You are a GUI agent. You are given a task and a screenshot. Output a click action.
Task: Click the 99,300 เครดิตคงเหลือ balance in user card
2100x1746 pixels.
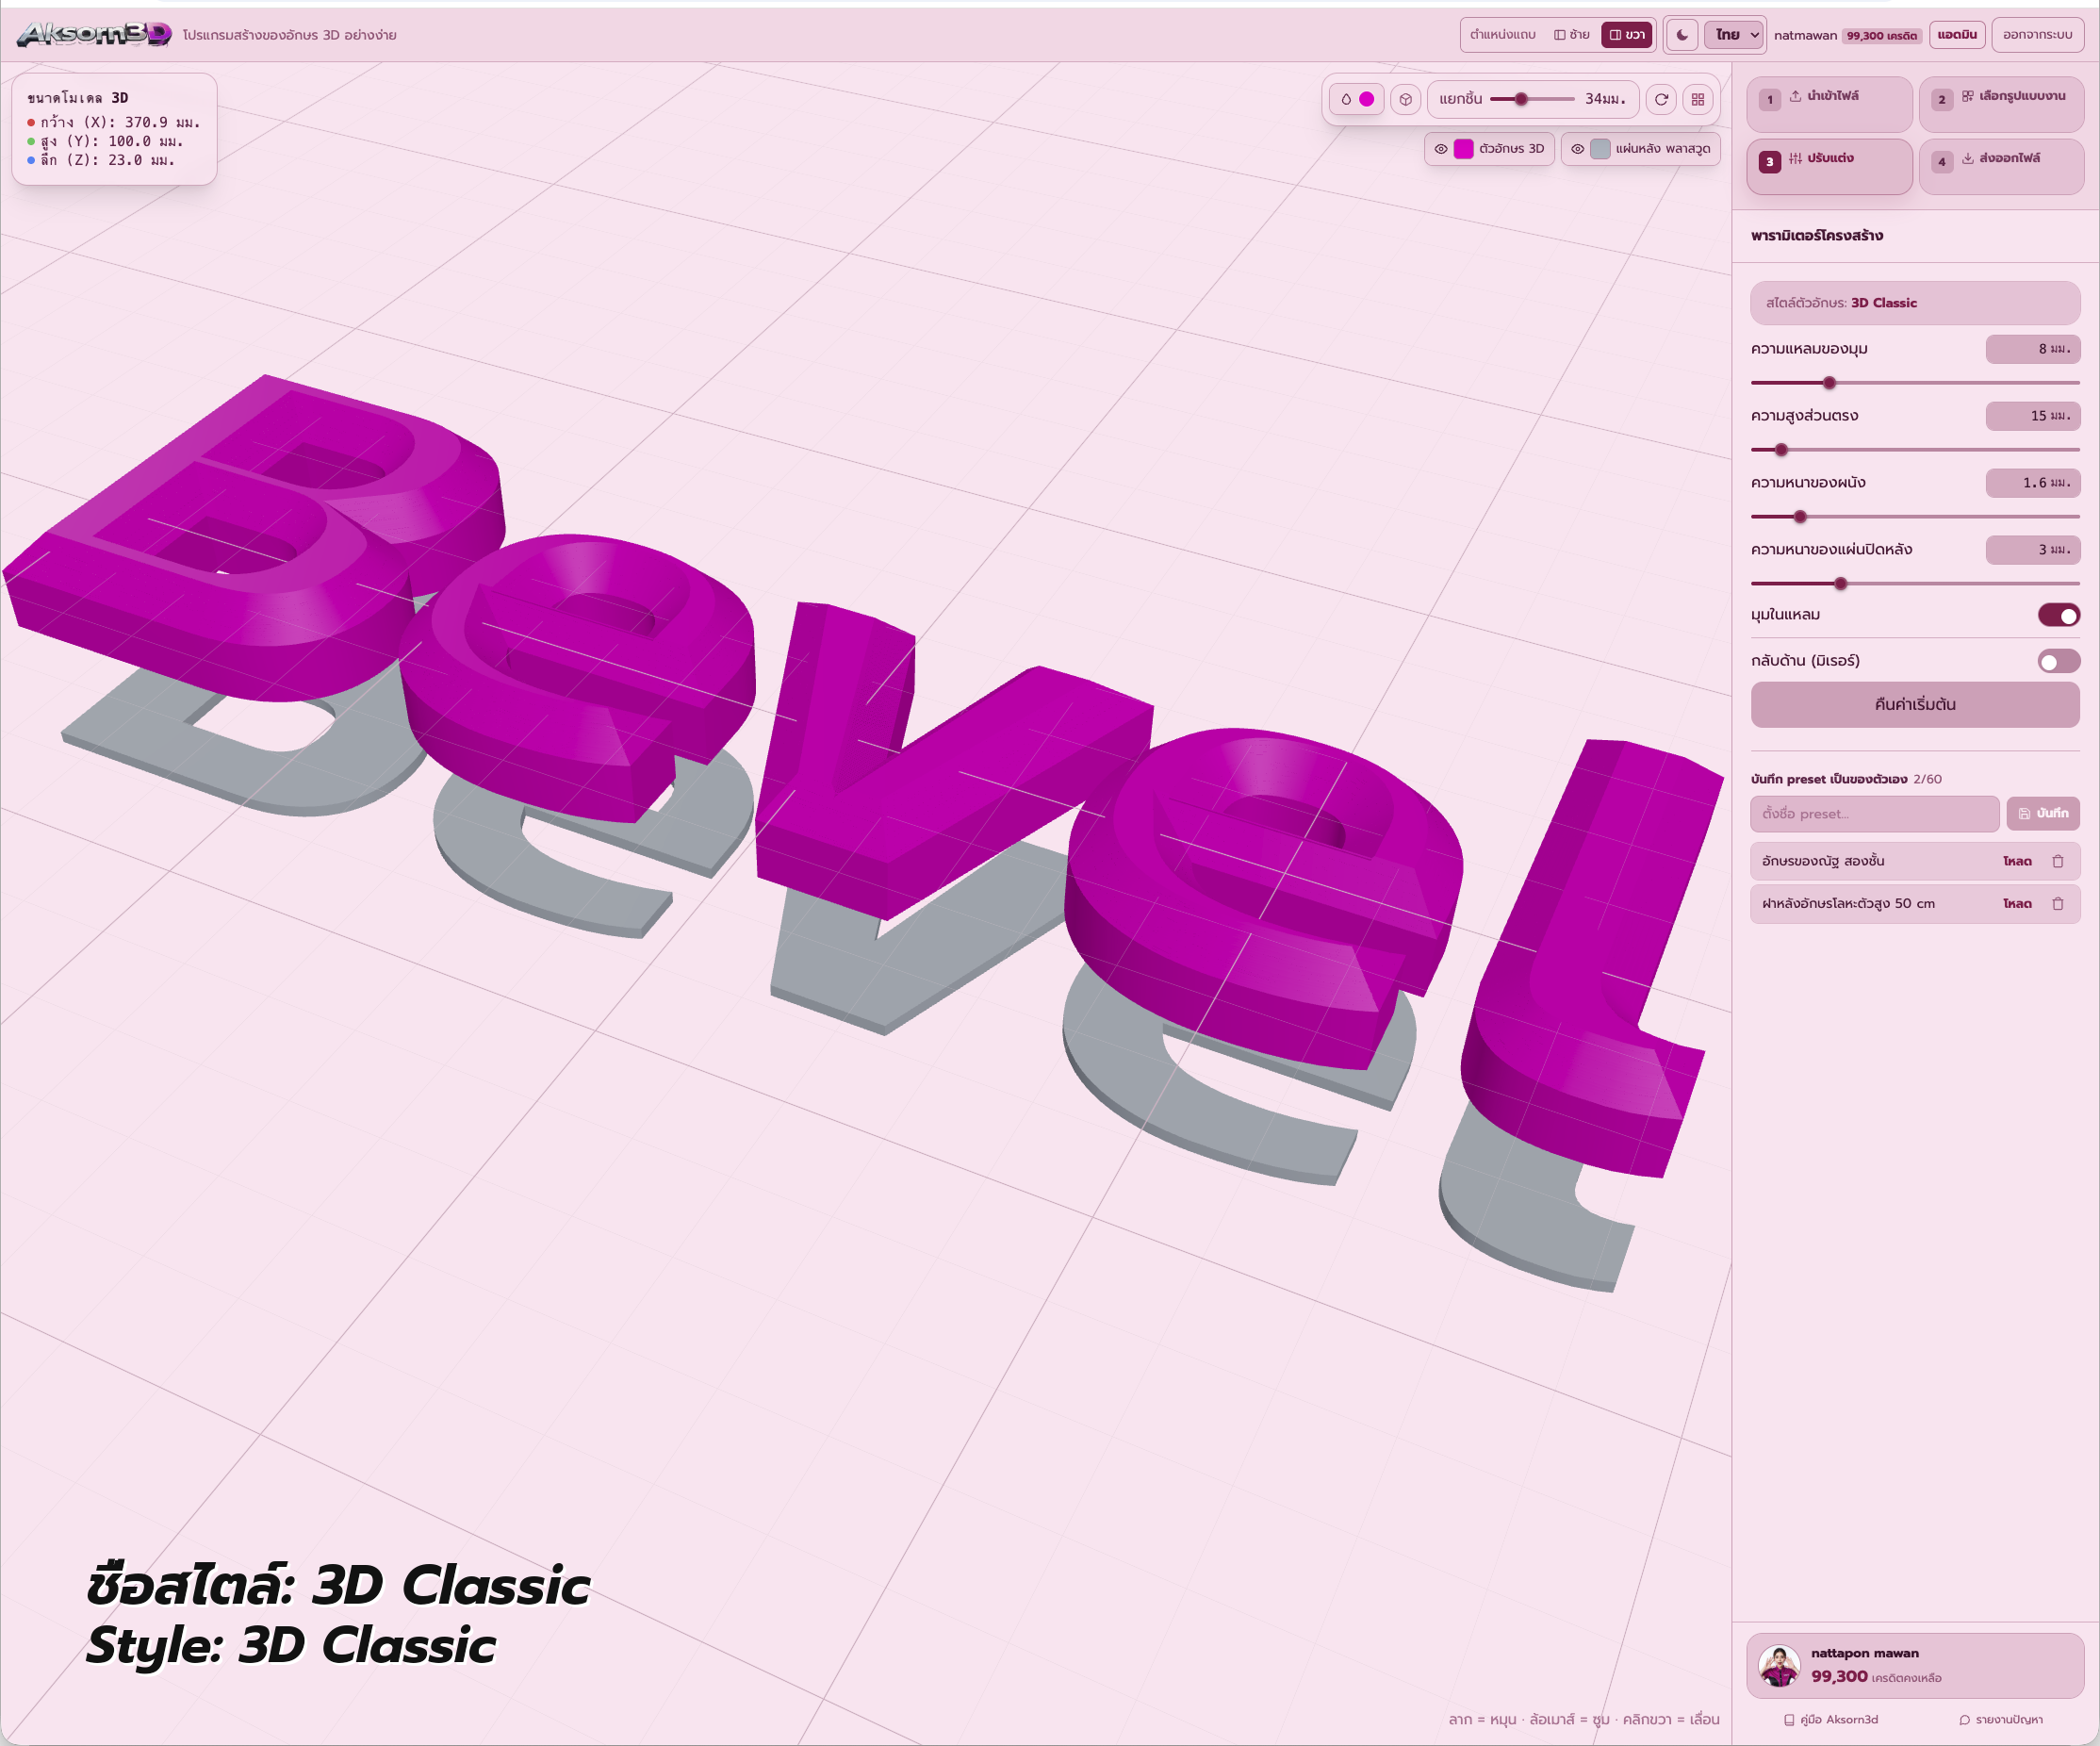tap(1876, 1677)
